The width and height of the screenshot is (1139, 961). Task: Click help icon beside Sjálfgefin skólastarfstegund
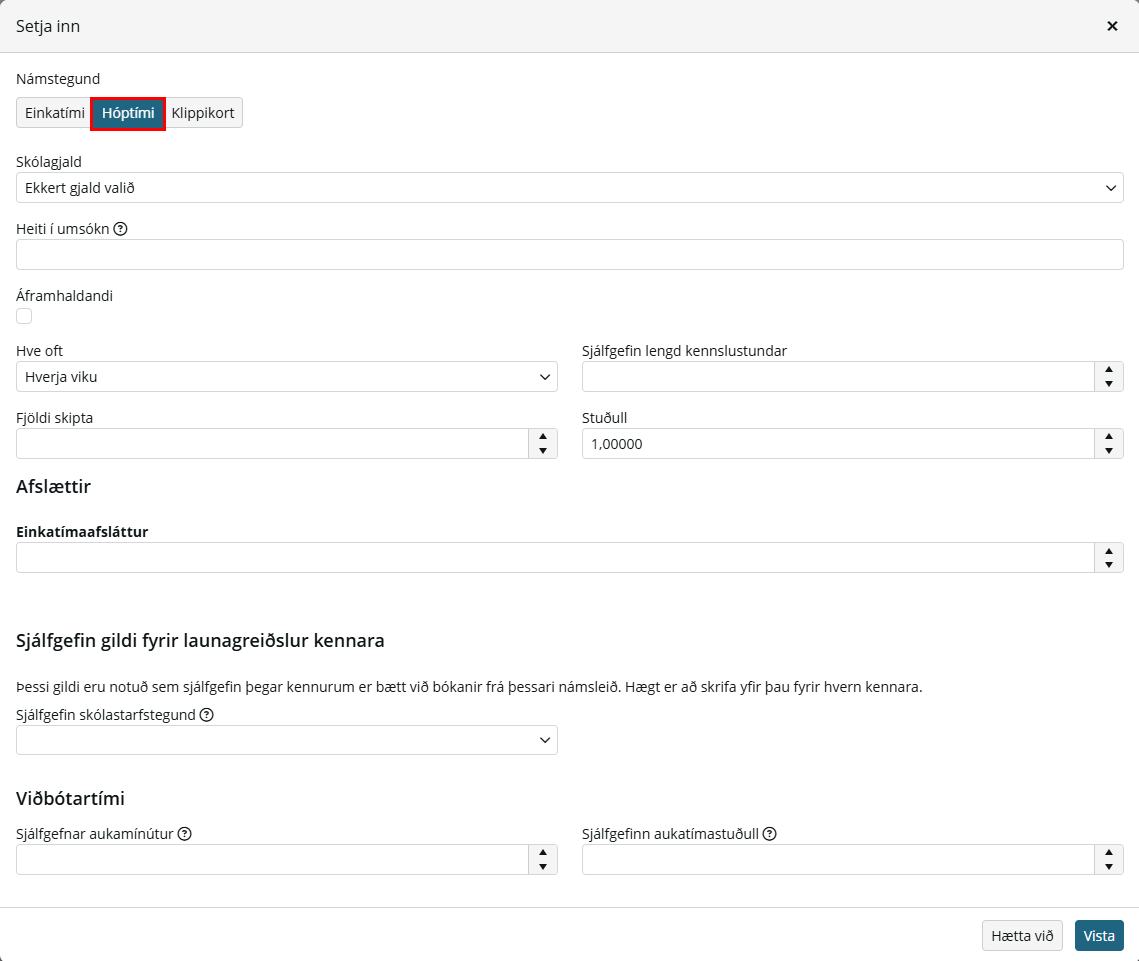point(207,715)
